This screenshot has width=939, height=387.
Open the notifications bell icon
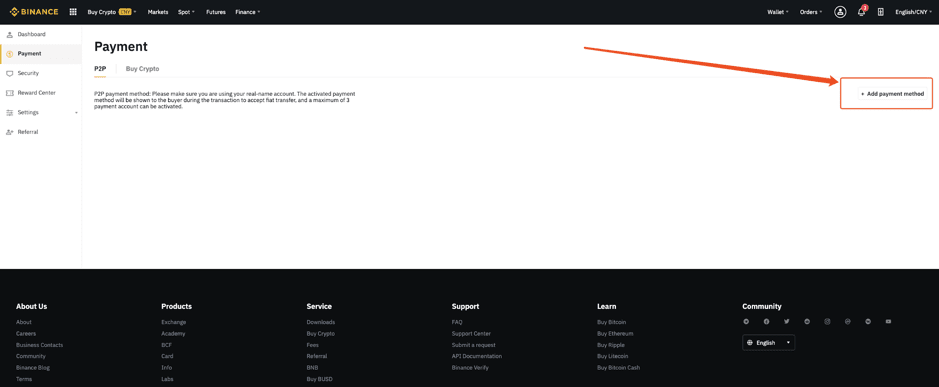861,12
